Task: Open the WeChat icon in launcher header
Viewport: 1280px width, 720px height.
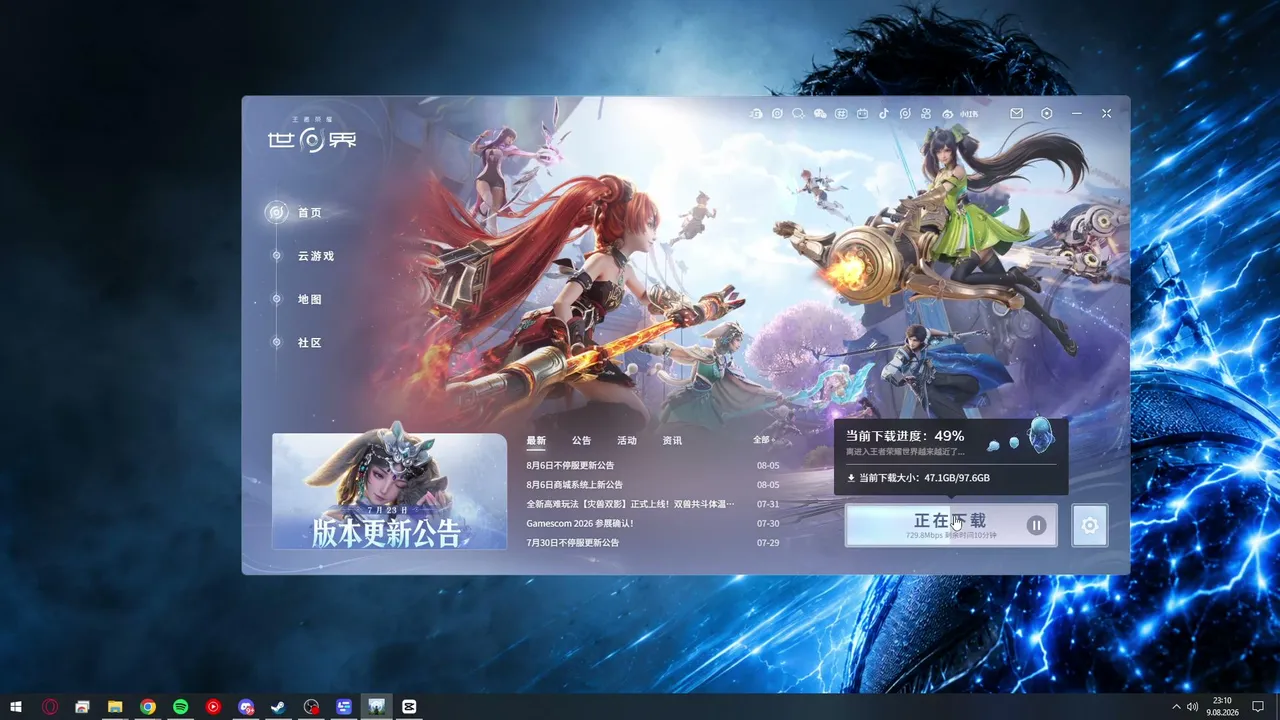Action: point(820,114)
